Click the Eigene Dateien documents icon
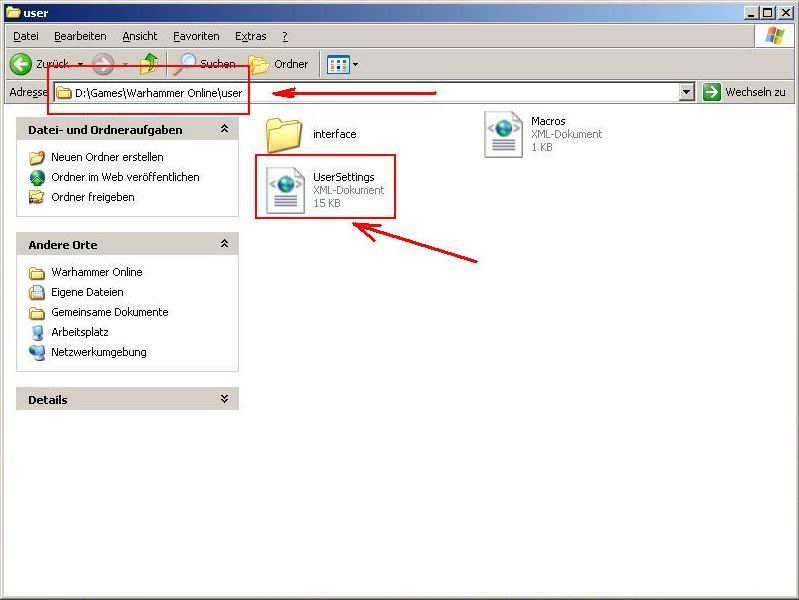 point(37,292)
